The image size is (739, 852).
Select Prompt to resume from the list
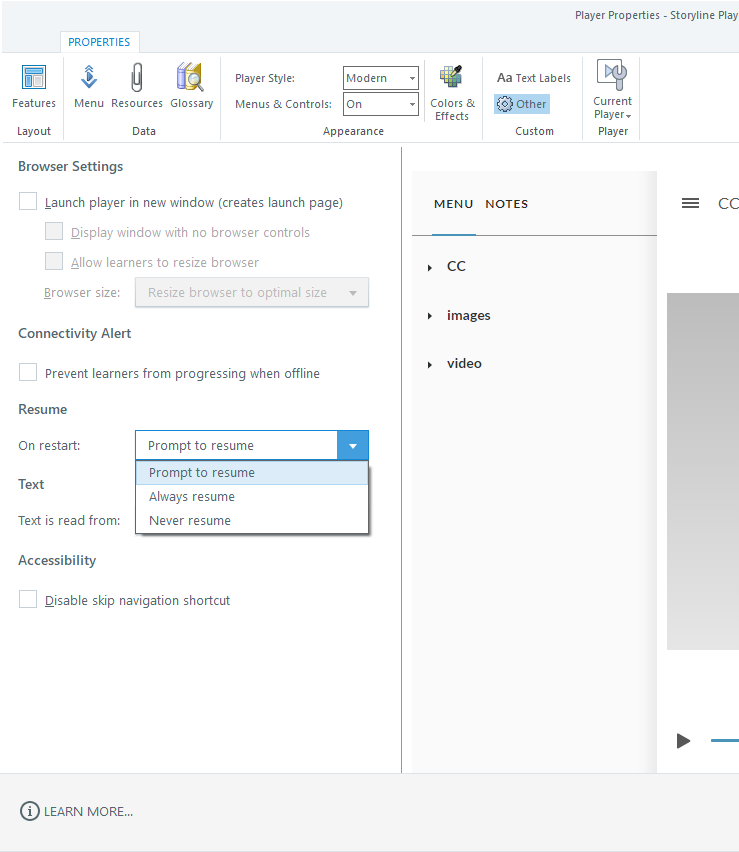(x=252, y=473)
